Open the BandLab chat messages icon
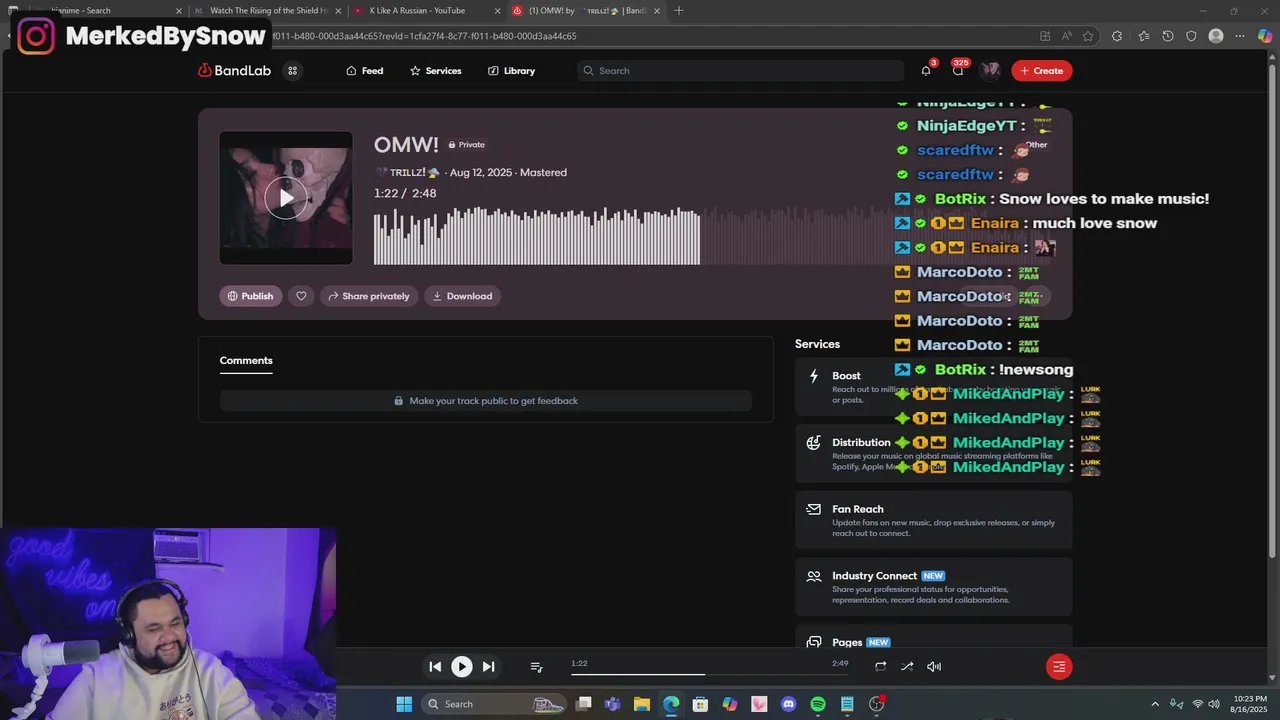 (x=958, y=71)
